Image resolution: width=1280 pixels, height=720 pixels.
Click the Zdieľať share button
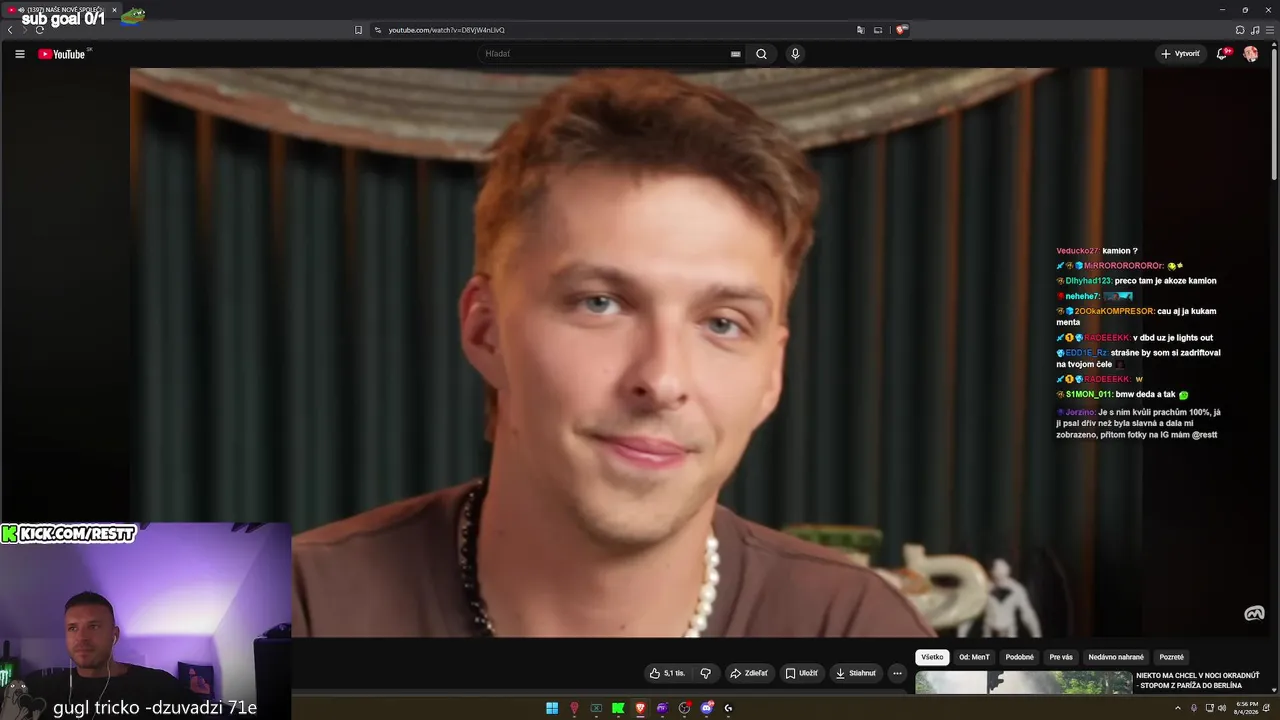pos(749,673)
